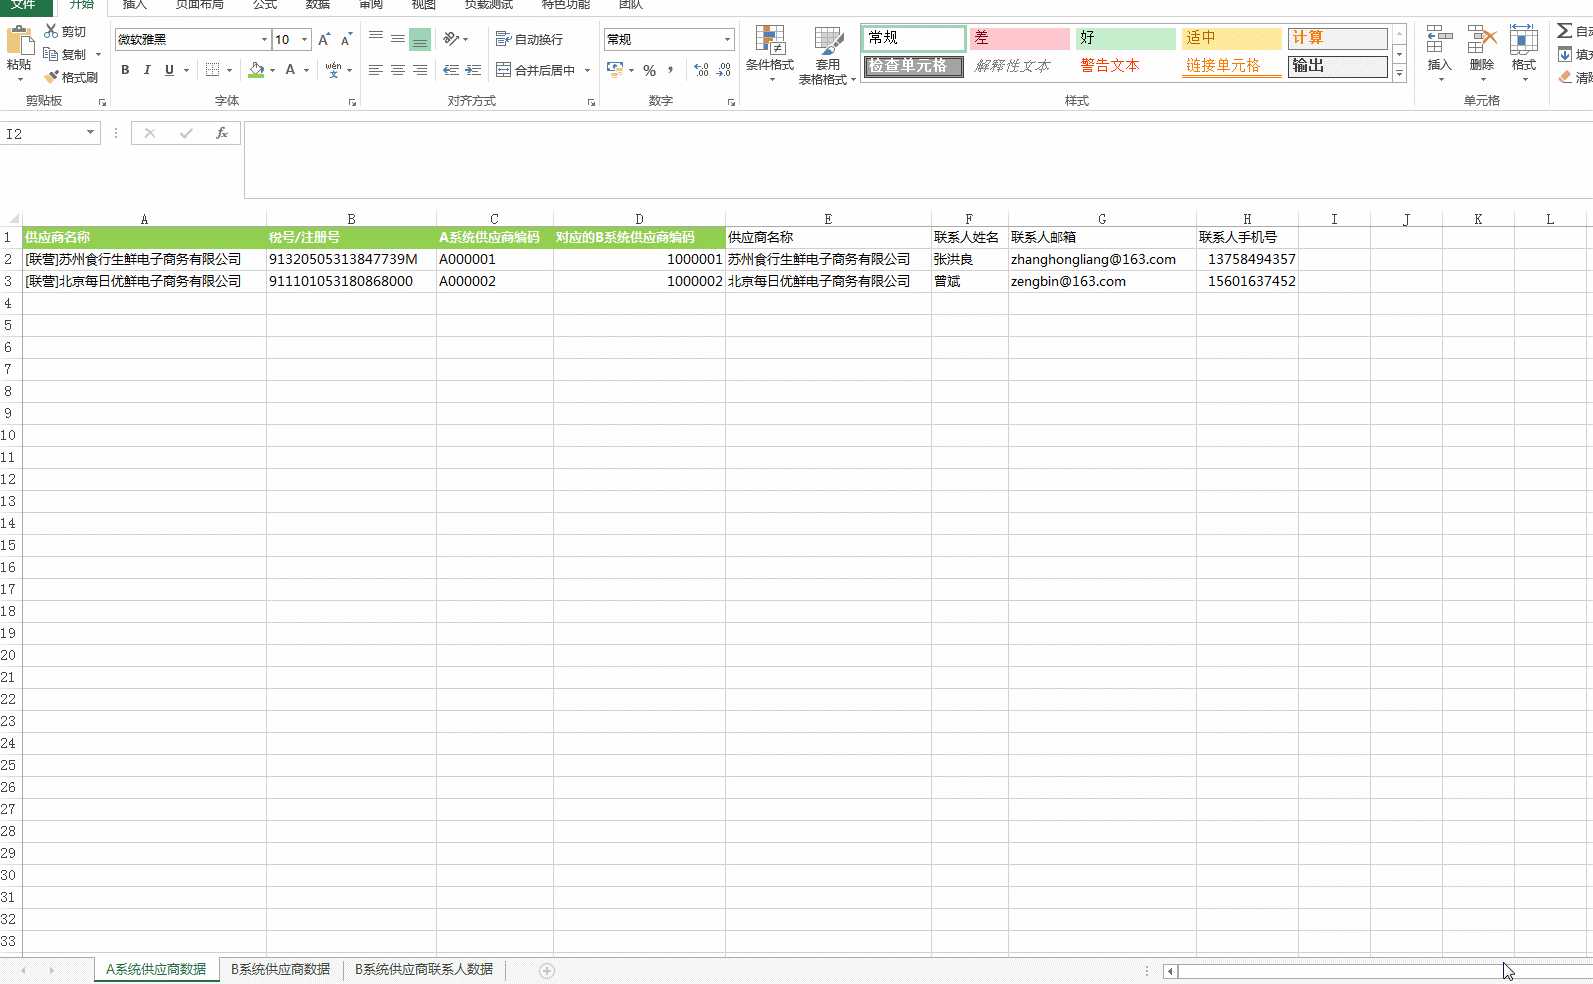Viewport: 1593px width, 984px height.
Task: Open the Paste options dropdown arrow
Action: click(19, 79)
